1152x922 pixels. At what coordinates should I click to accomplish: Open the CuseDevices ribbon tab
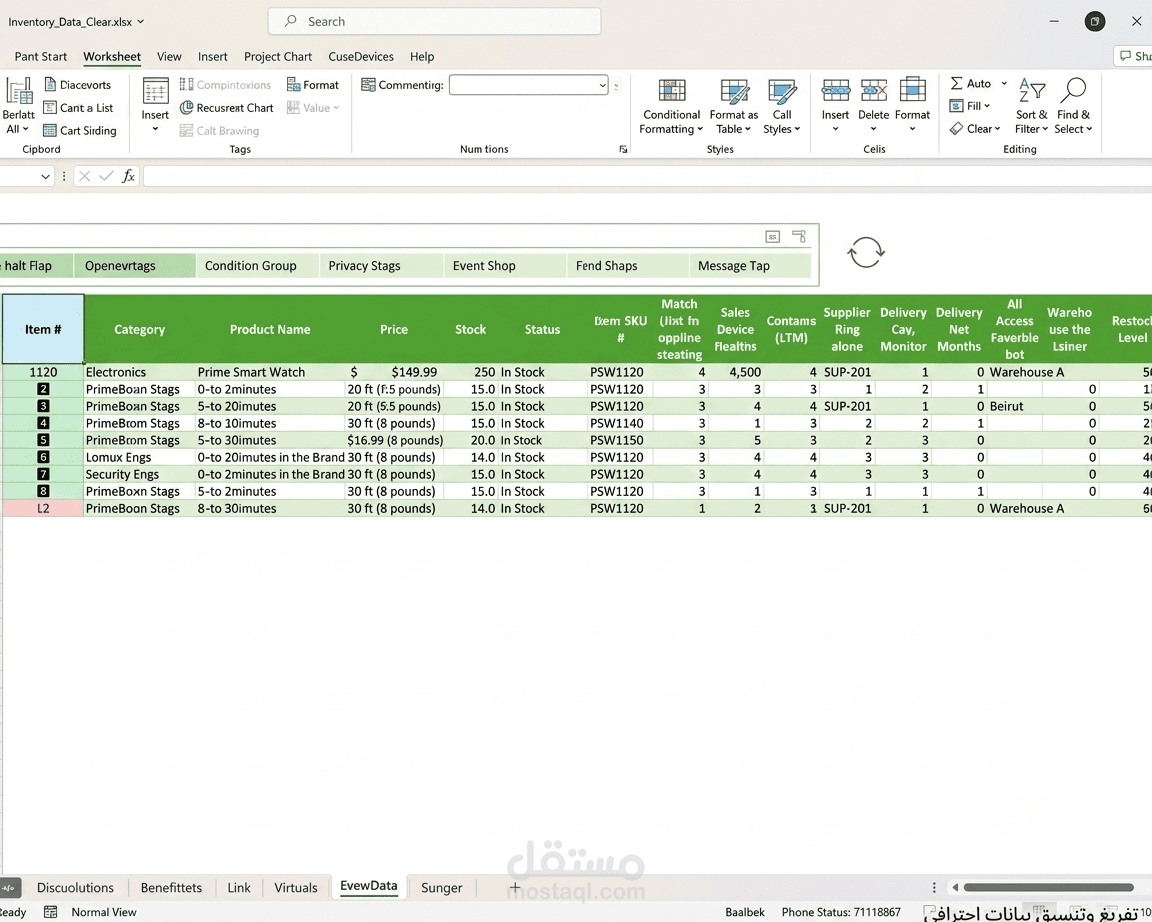coord(361,57)
